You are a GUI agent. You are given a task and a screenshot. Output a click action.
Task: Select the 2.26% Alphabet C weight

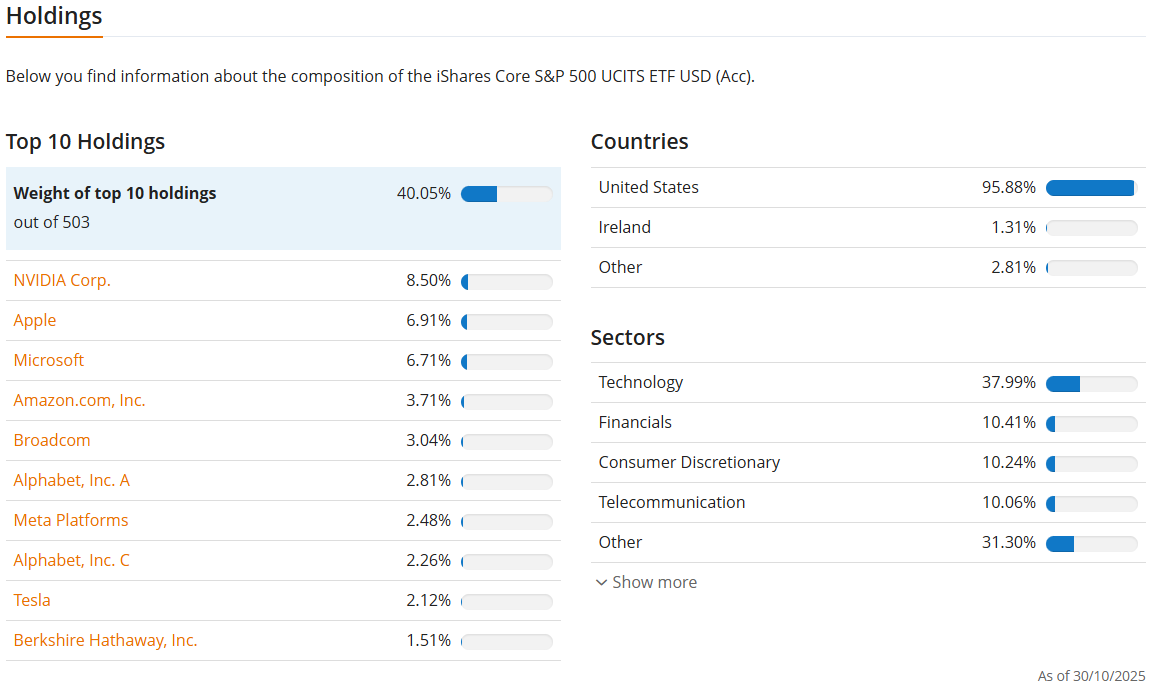click(428, 560)
